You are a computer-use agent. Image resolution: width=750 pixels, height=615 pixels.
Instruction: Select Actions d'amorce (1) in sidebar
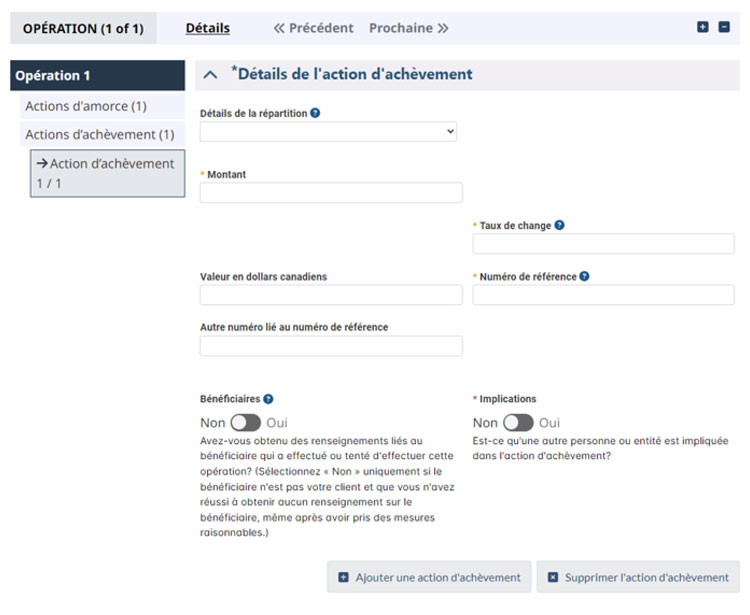tap(86, 106)
